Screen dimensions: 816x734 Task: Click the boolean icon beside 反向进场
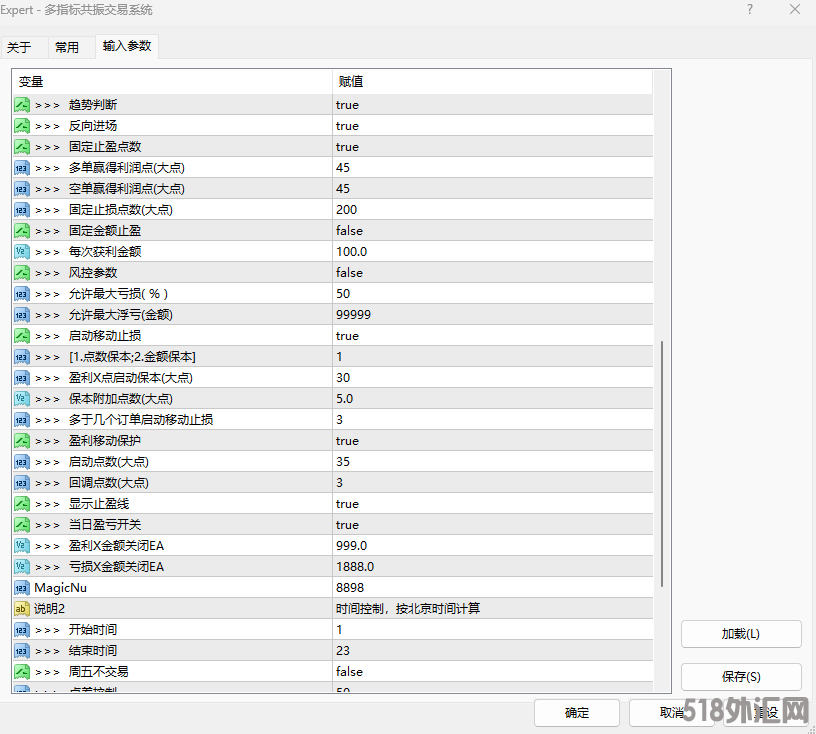click(22, 126)
